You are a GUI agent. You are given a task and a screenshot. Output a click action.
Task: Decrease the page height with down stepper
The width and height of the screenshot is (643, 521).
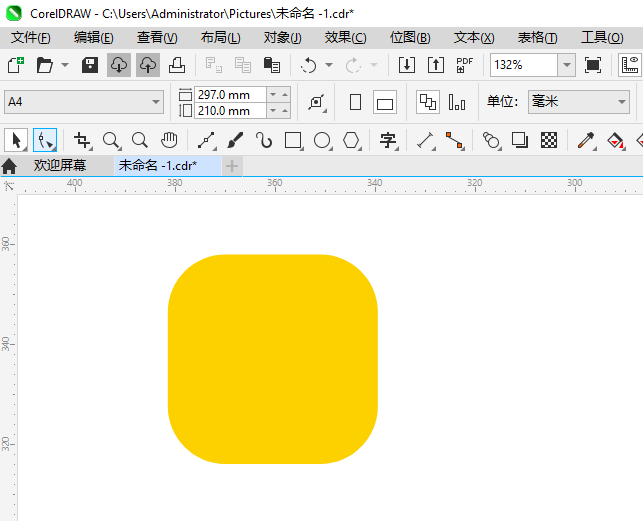(273, 111)
